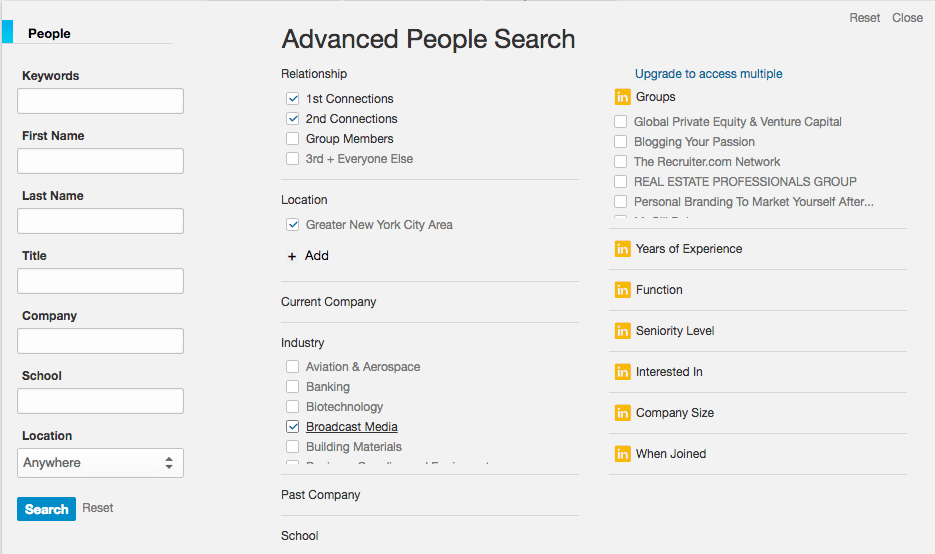Expand the When Joined filter
The image size is (935, 554).
tap(671, 454)
